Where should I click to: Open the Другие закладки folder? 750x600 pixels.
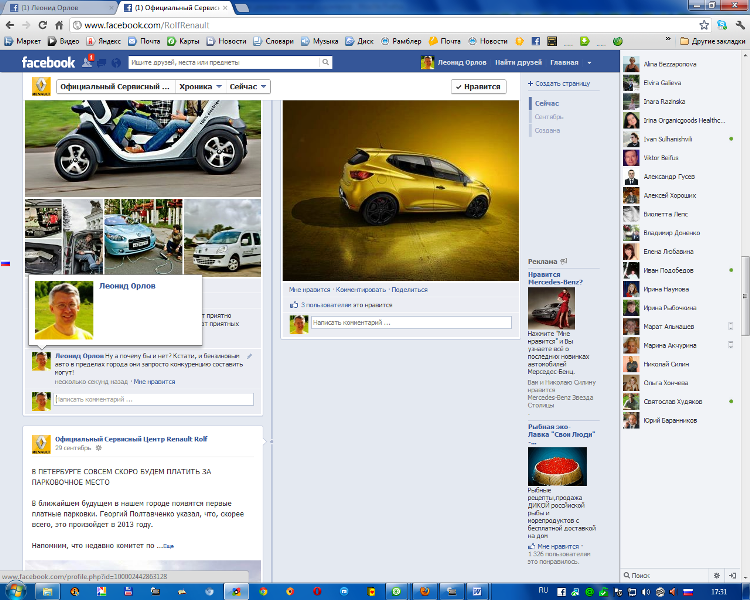pyautogui.click(x=712, y=41)
